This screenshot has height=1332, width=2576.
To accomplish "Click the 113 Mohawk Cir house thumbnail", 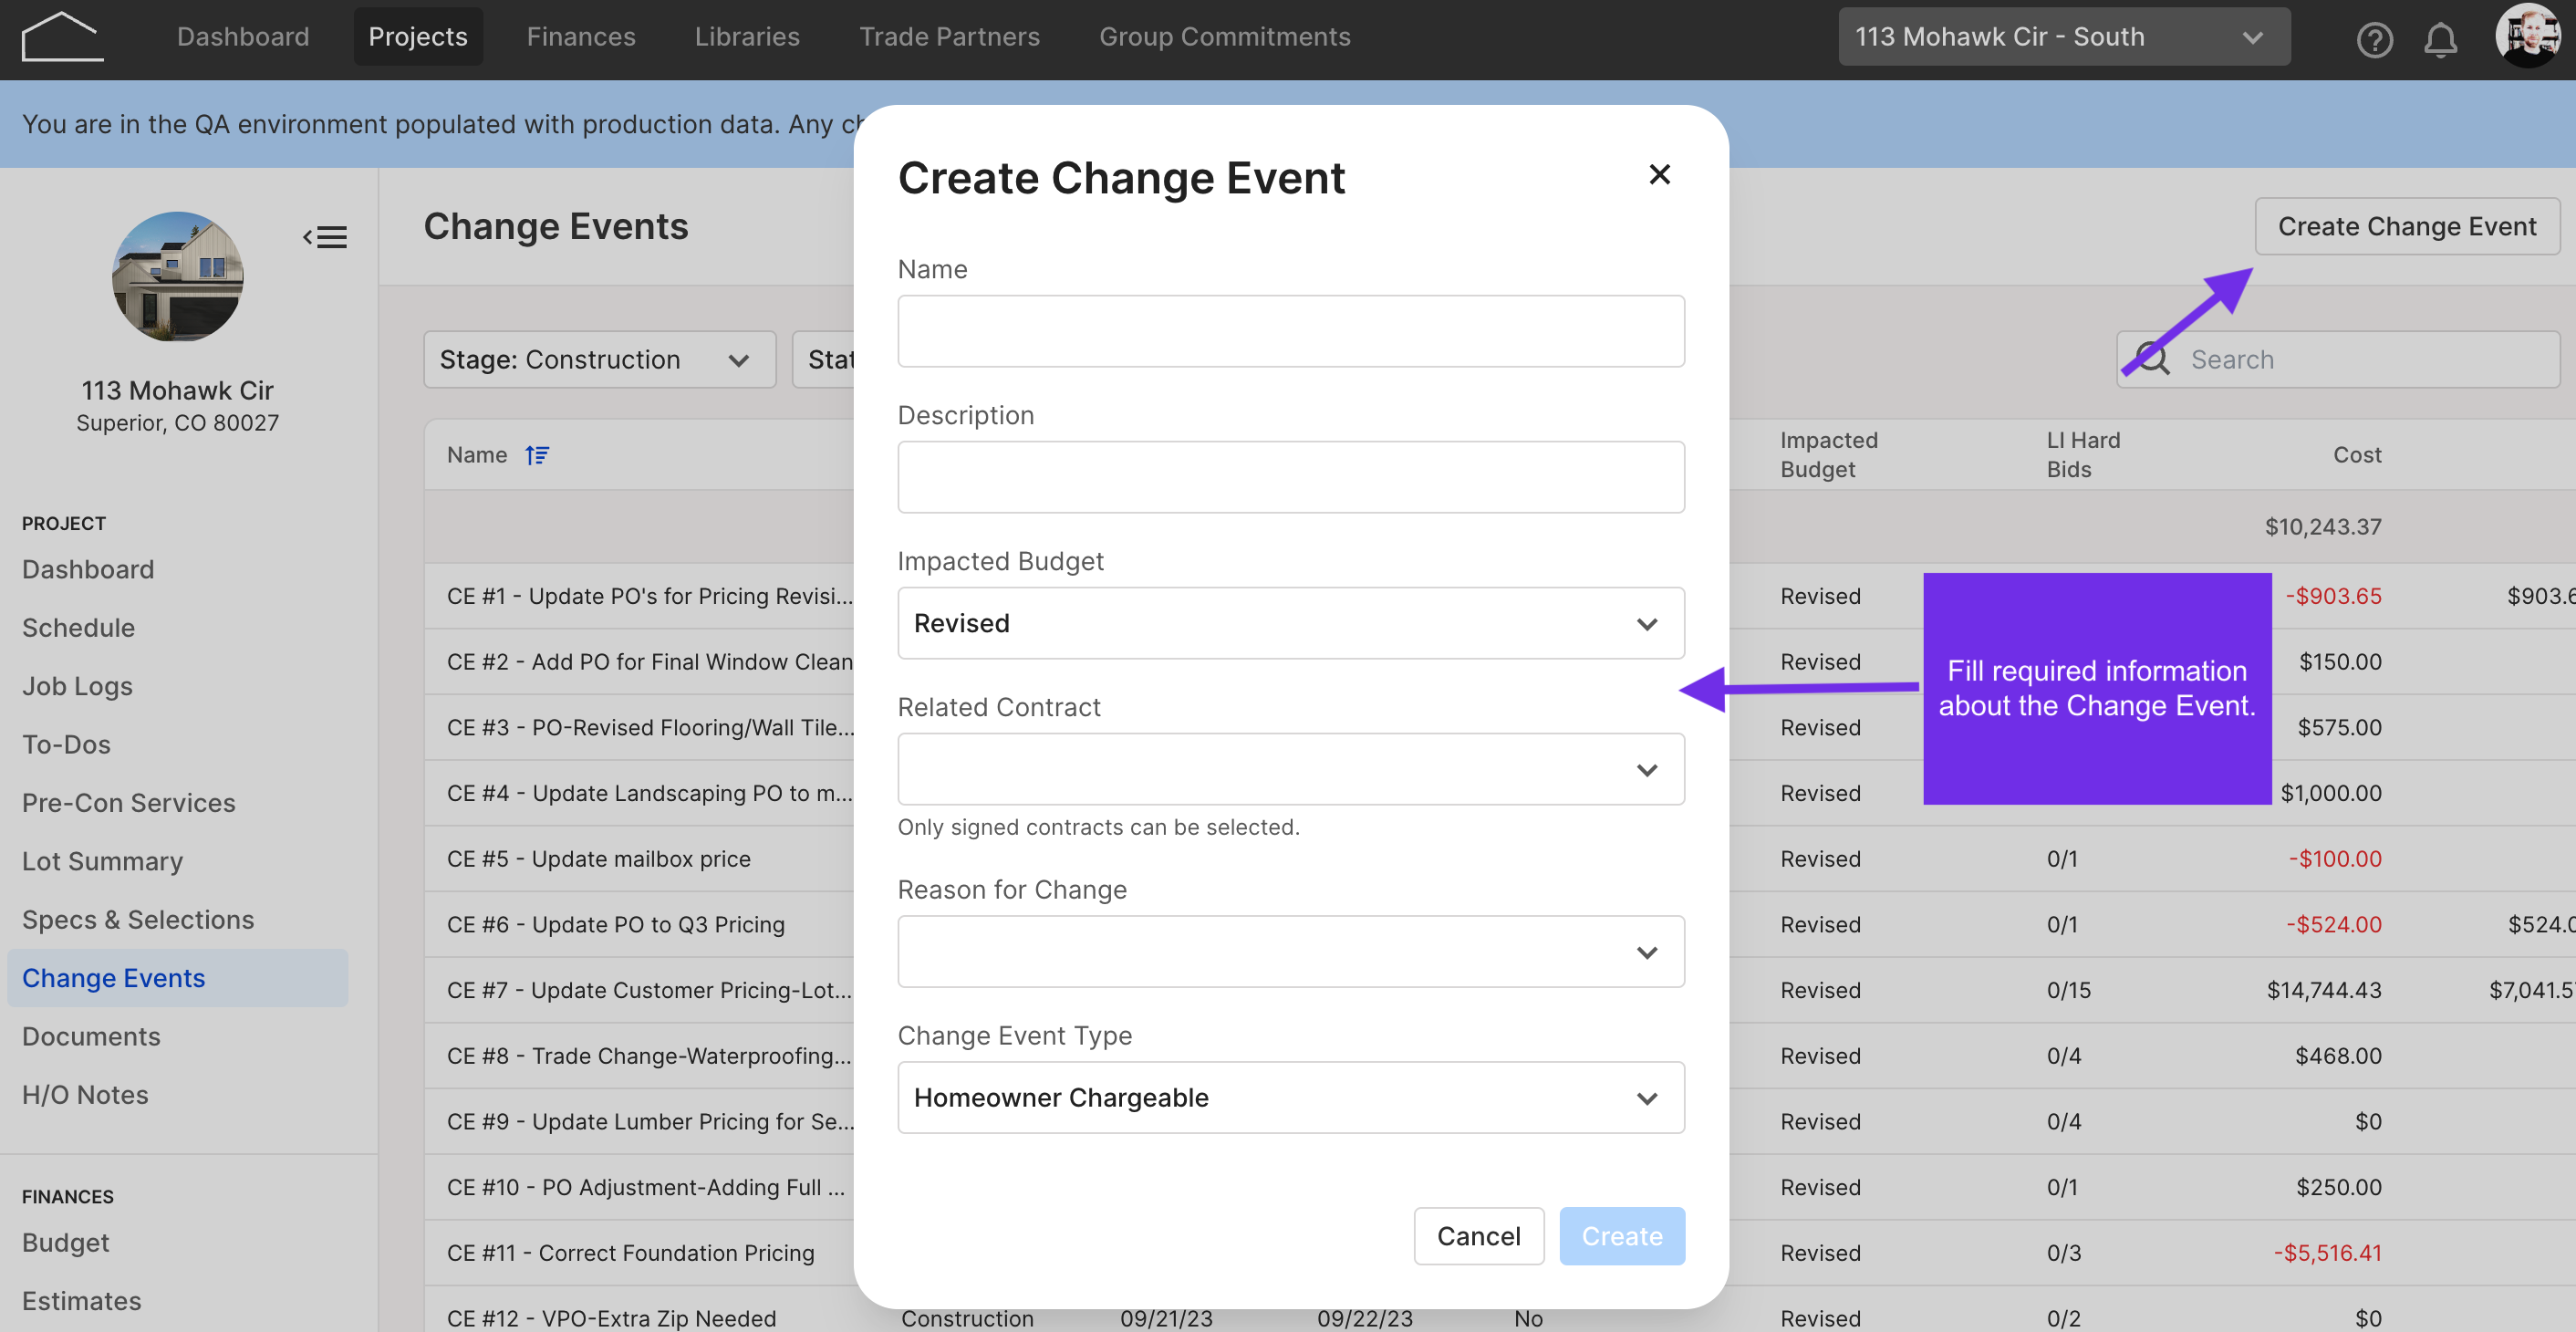I will pyautogui.click(x=177, y=276).
